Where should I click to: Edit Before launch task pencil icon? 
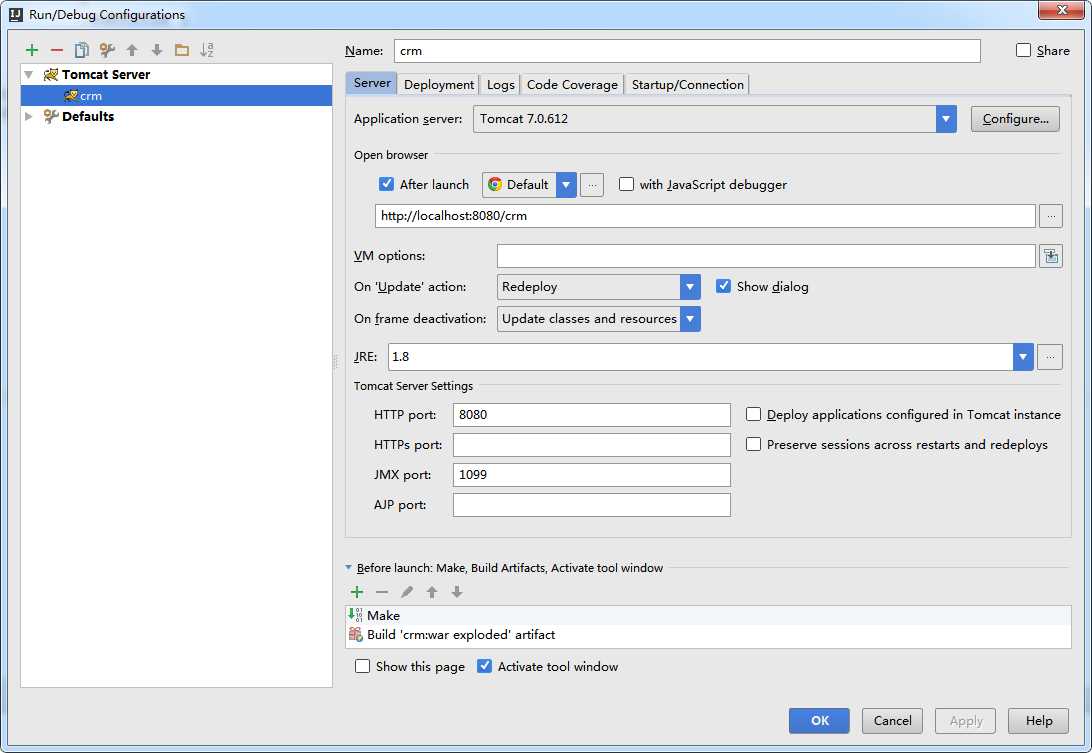tap(407, 592)
